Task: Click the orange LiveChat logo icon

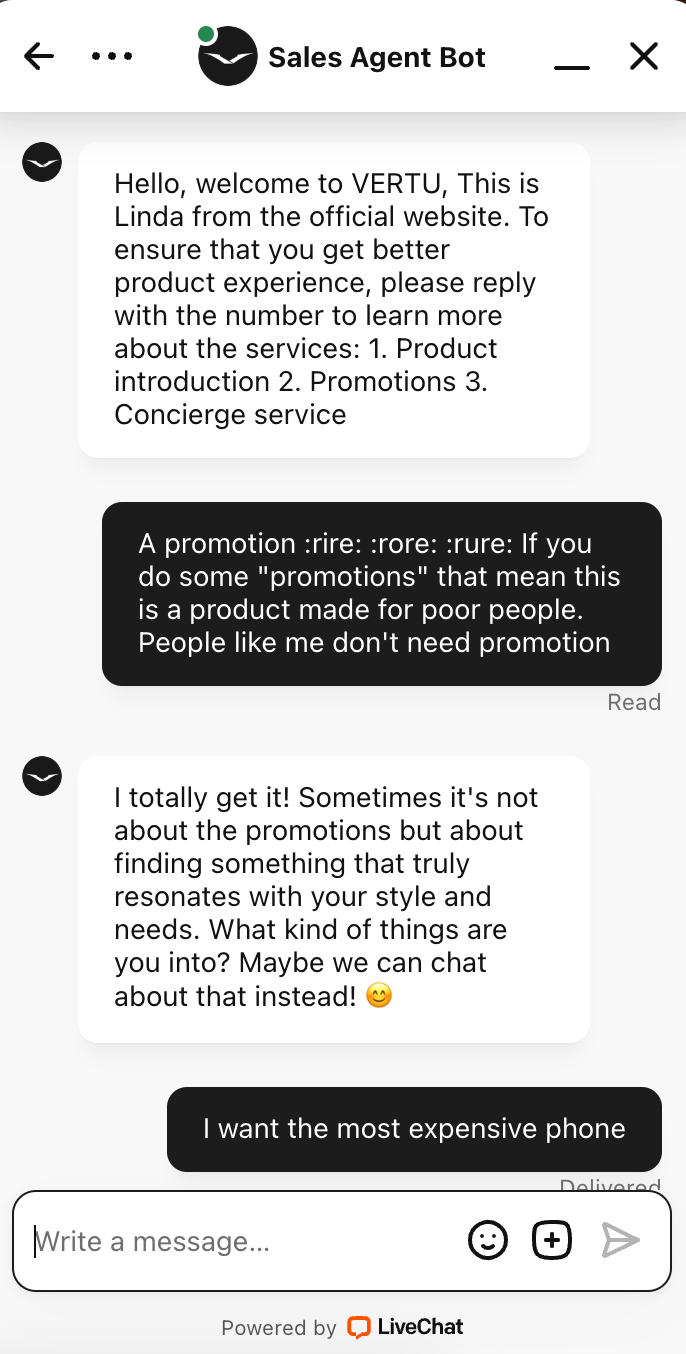Action: pos(358,1327)
